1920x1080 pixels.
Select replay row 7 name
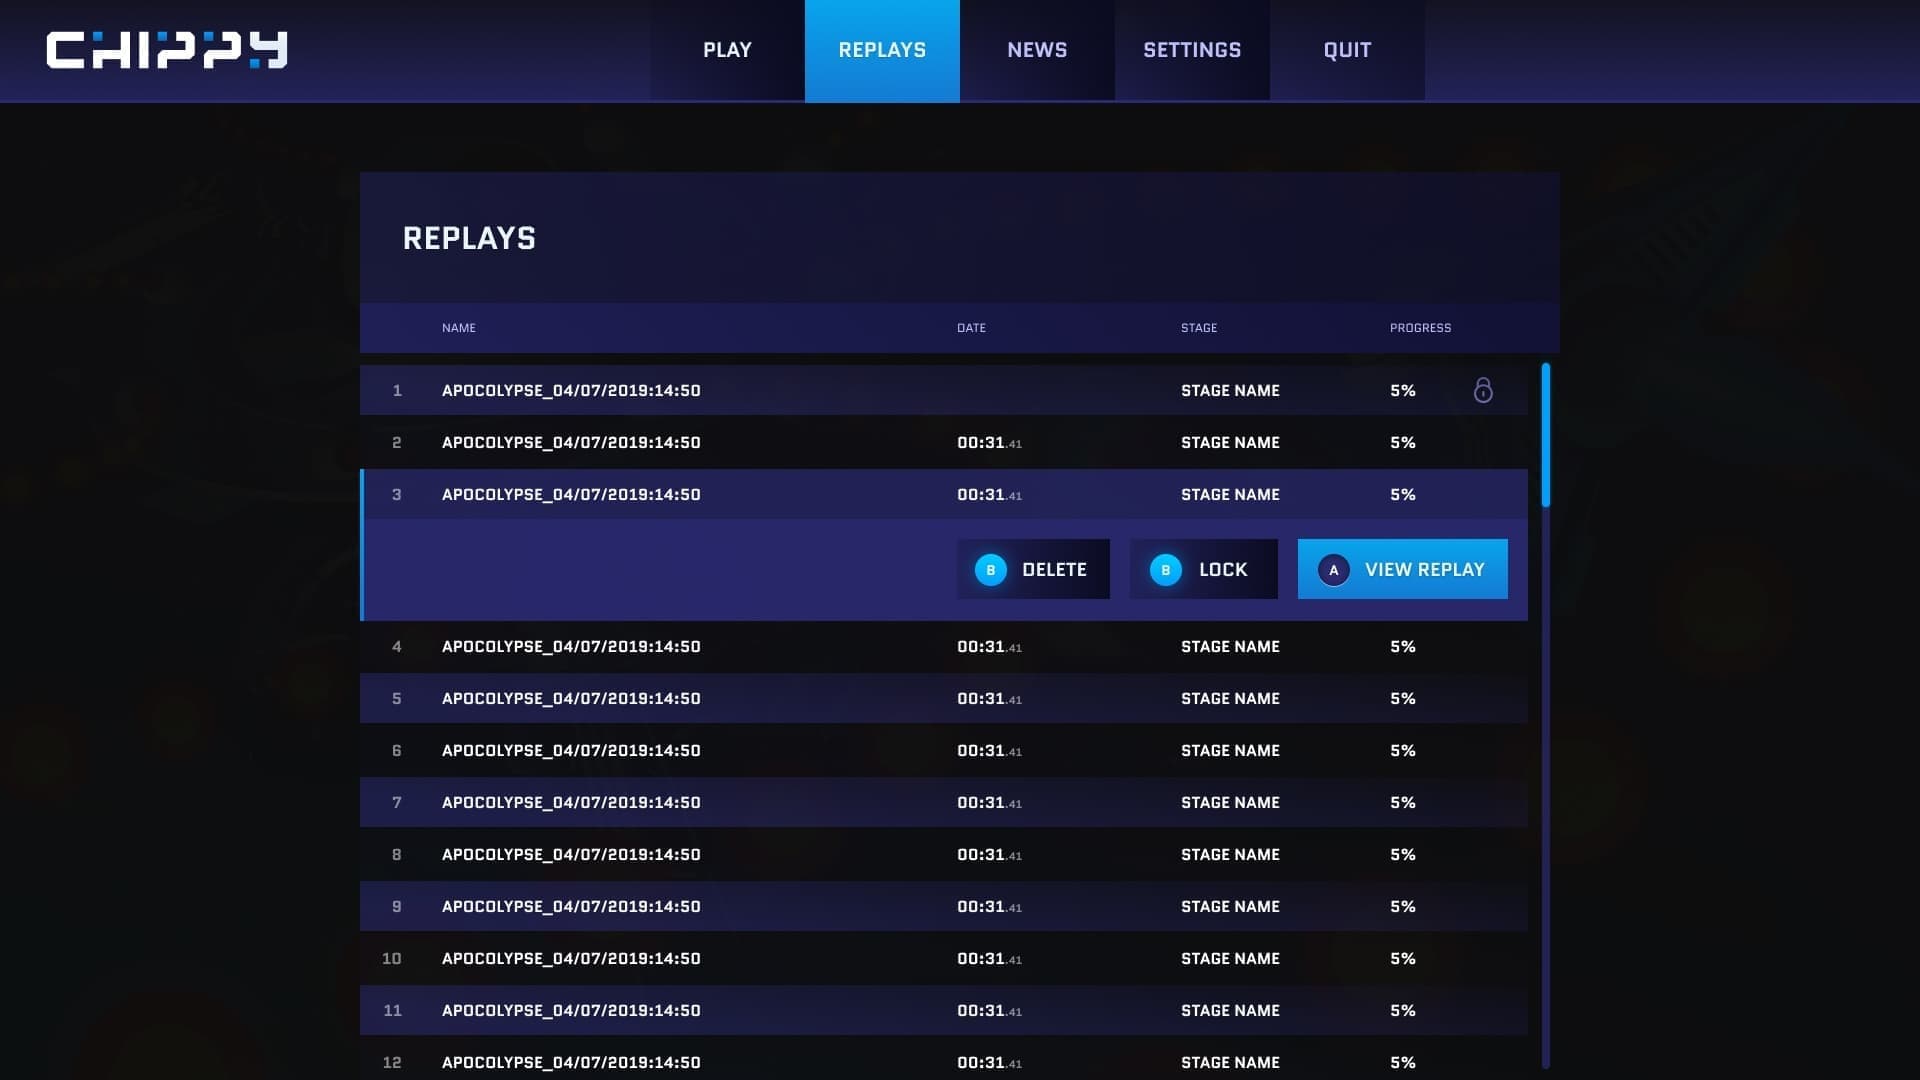pos(571,802)
